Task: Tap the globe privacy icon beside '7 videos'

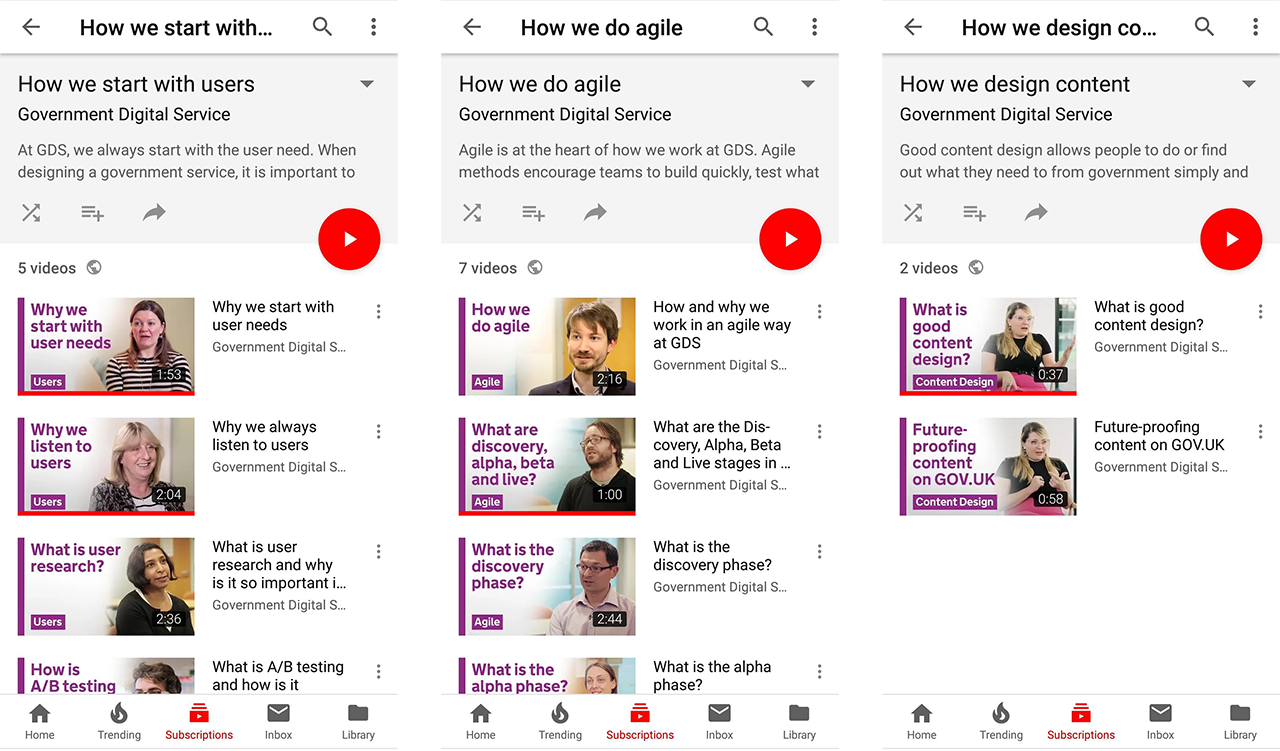Action: [535, 267]
